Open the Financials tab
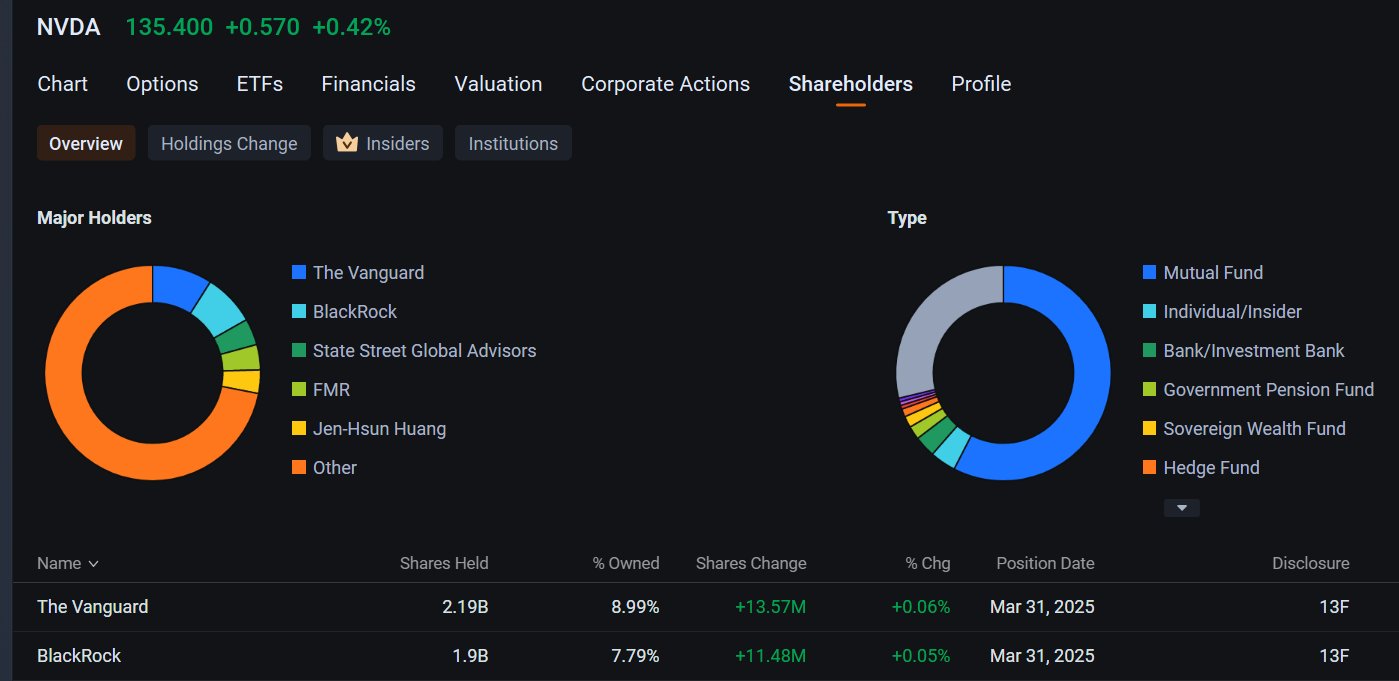The image size is (1399, 681). pos(368,84)
